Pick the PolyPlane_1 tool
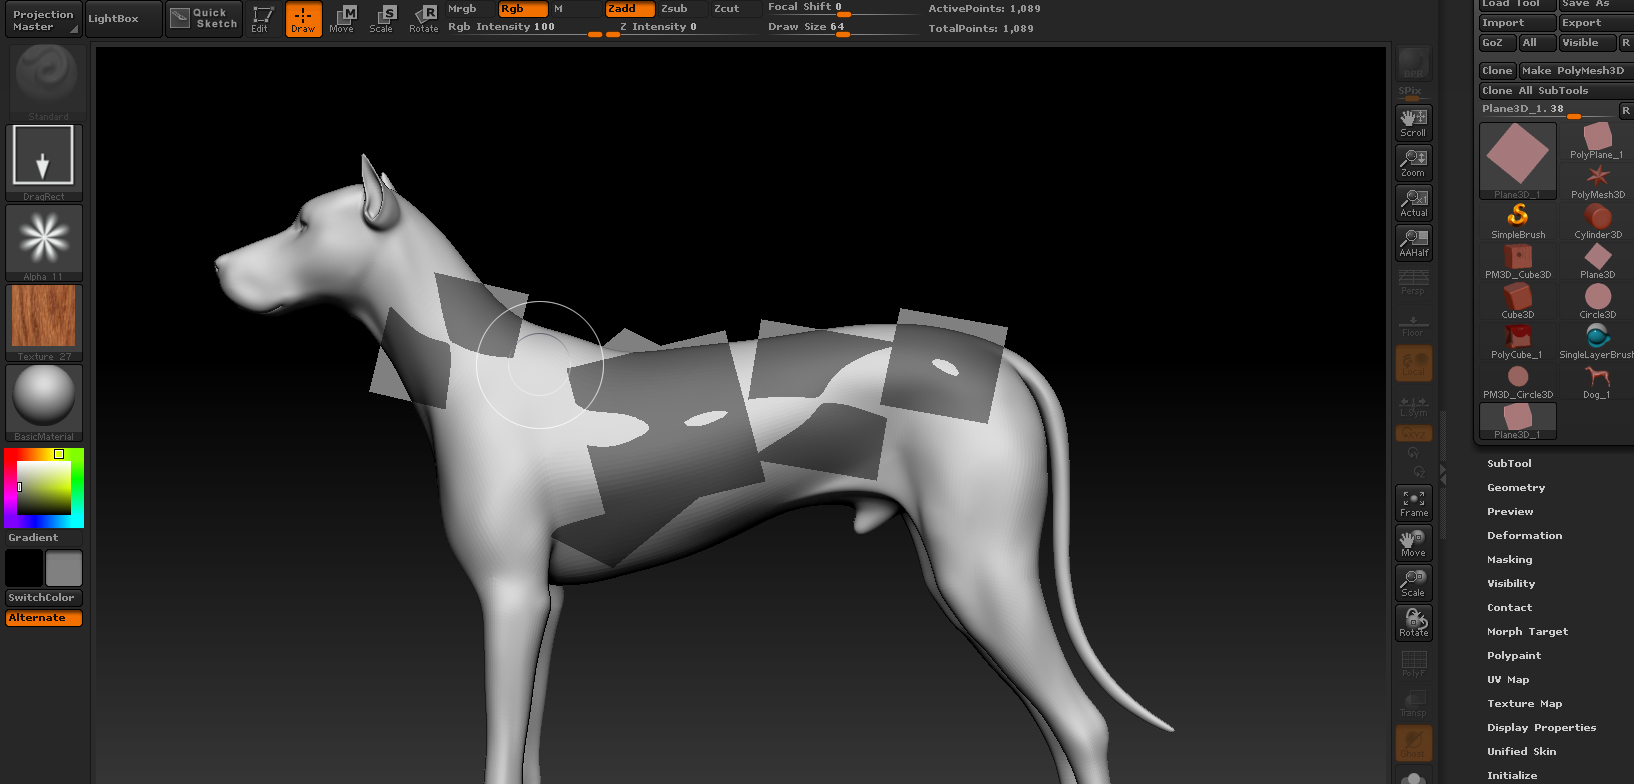This screenshot has height=784, width=1634. coord(1597,141)
